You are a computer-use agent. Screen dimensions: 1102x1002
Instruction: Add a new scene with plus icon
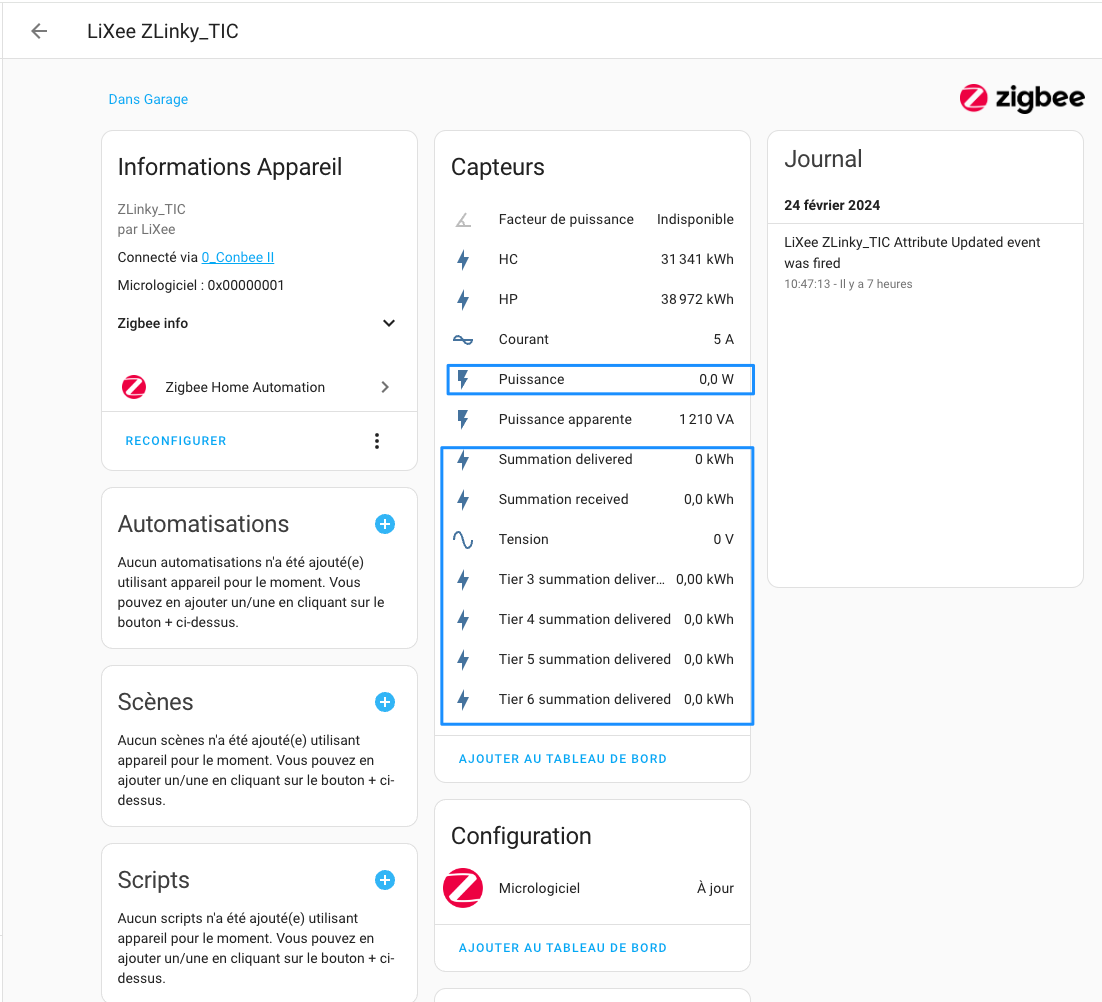point(384,702)
